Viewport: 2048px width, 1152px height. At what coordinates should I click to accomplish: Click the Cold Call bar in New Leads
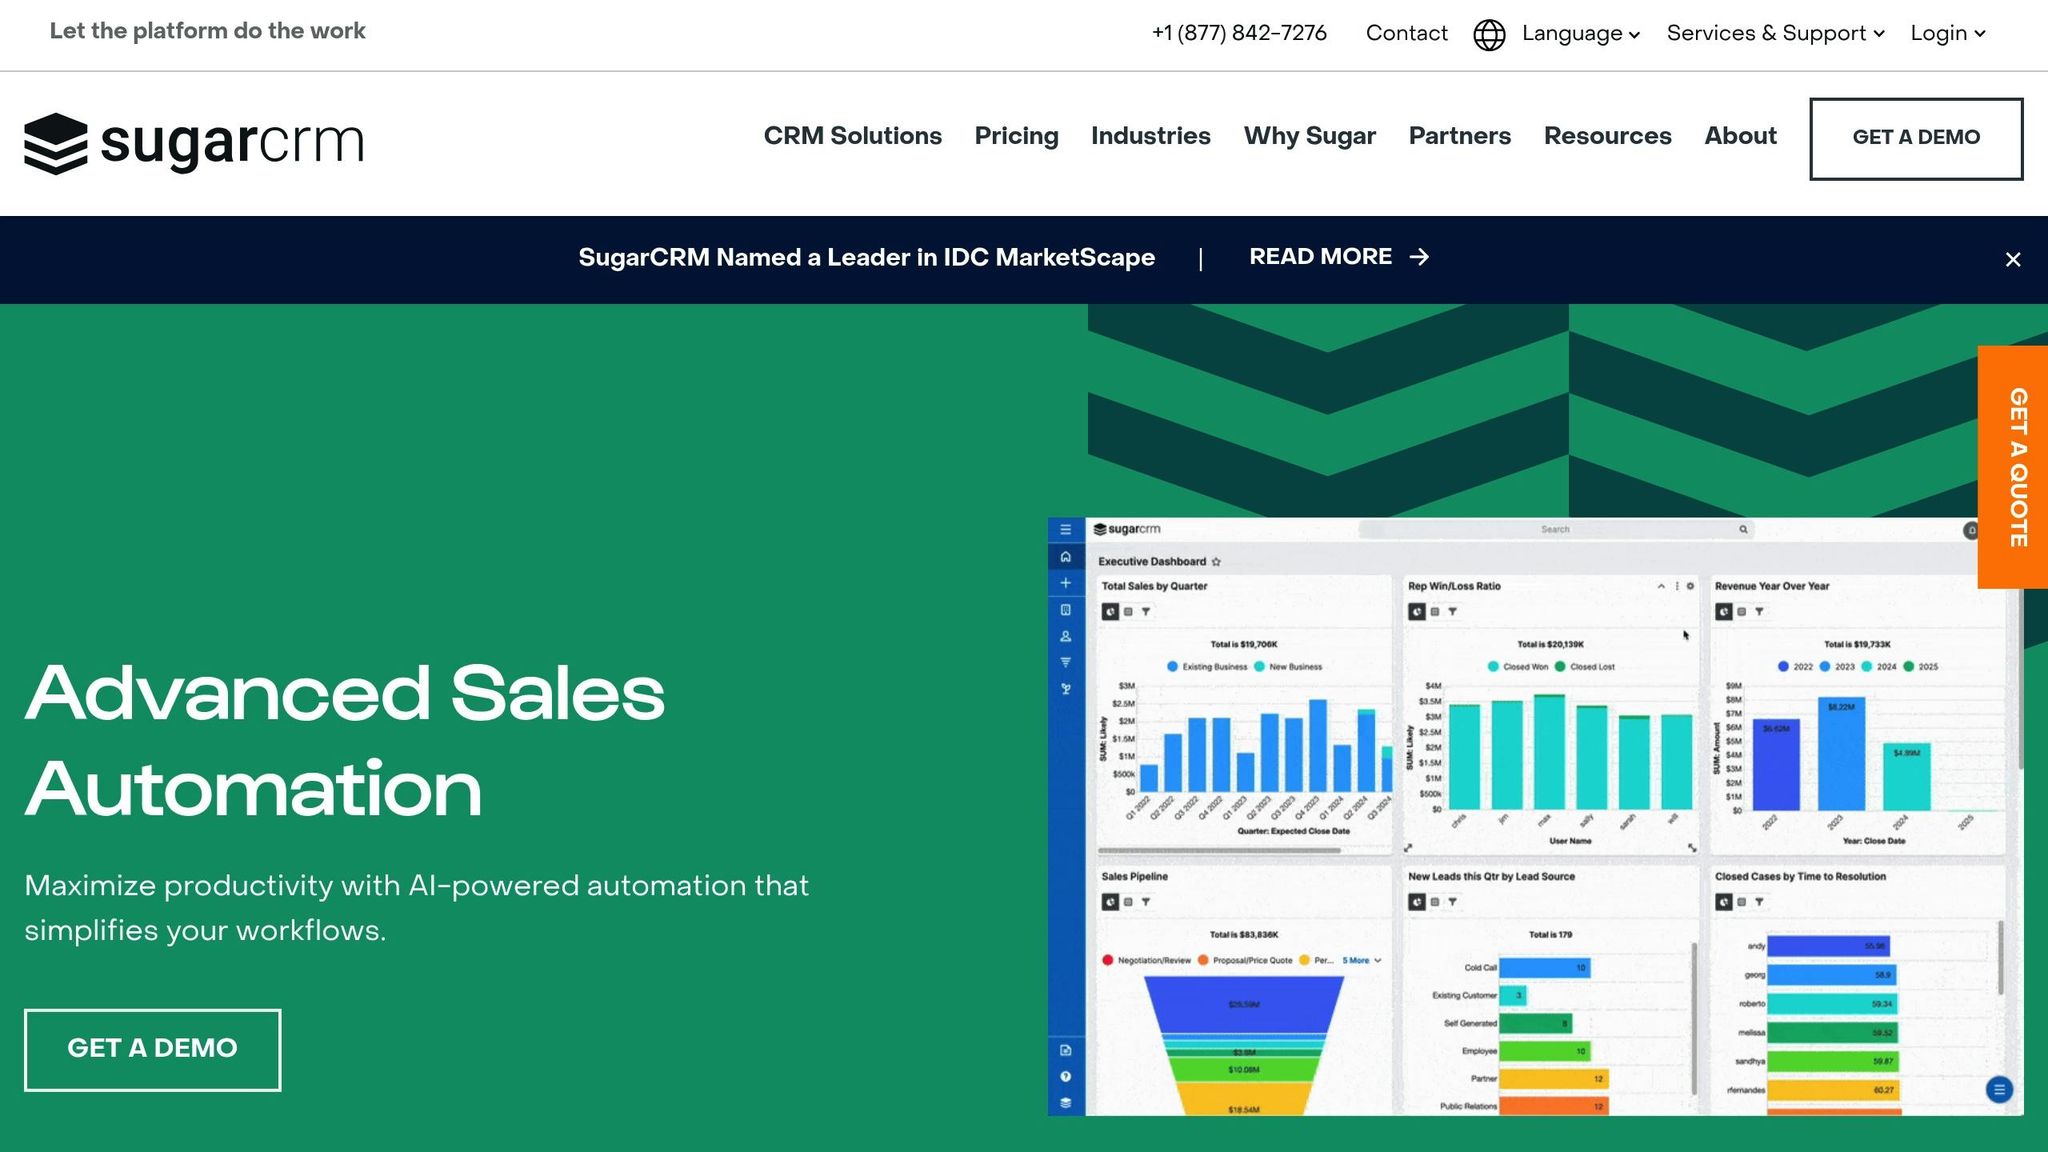click(x=1545, y=968)
